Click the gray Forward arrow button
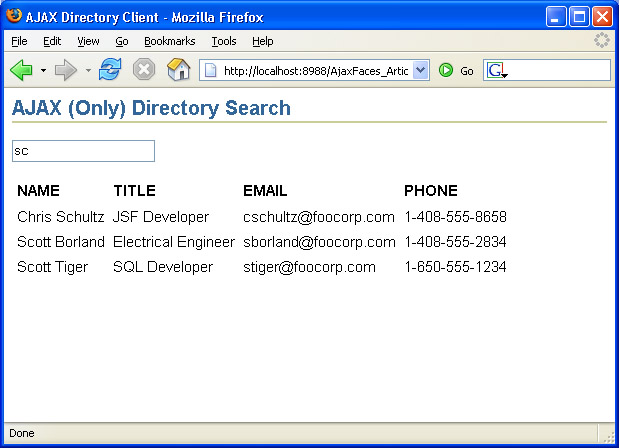 (66, 71)
